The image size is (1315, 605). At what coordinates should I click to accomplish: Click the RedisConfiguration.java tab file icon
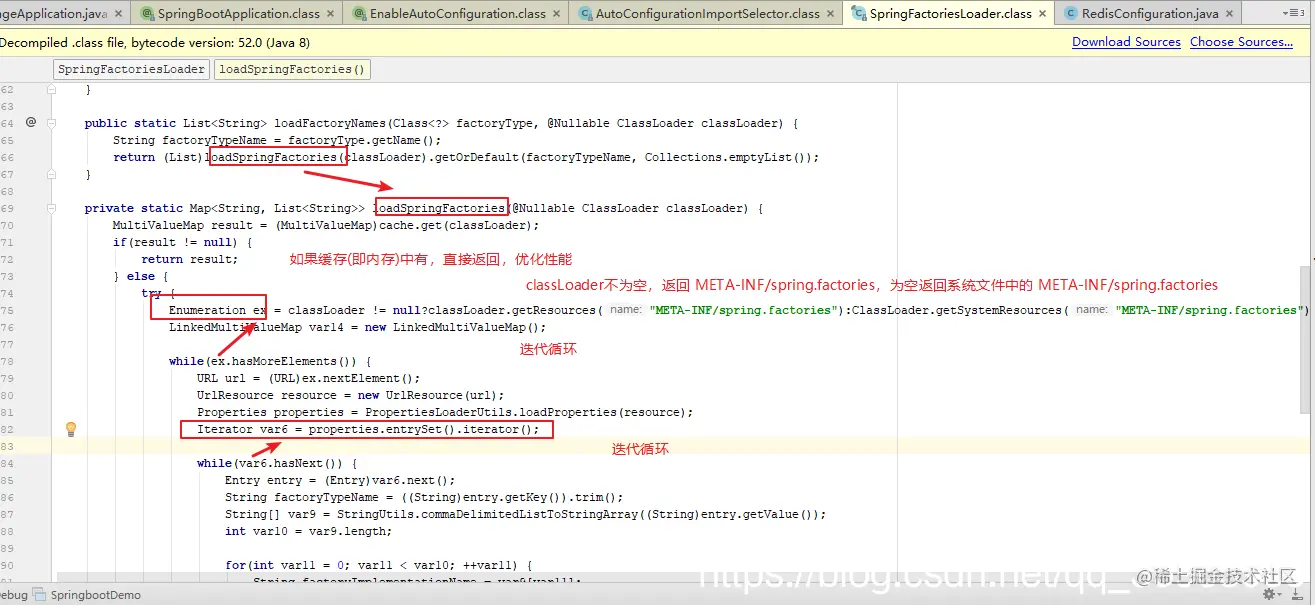[x=1071, y=14]
